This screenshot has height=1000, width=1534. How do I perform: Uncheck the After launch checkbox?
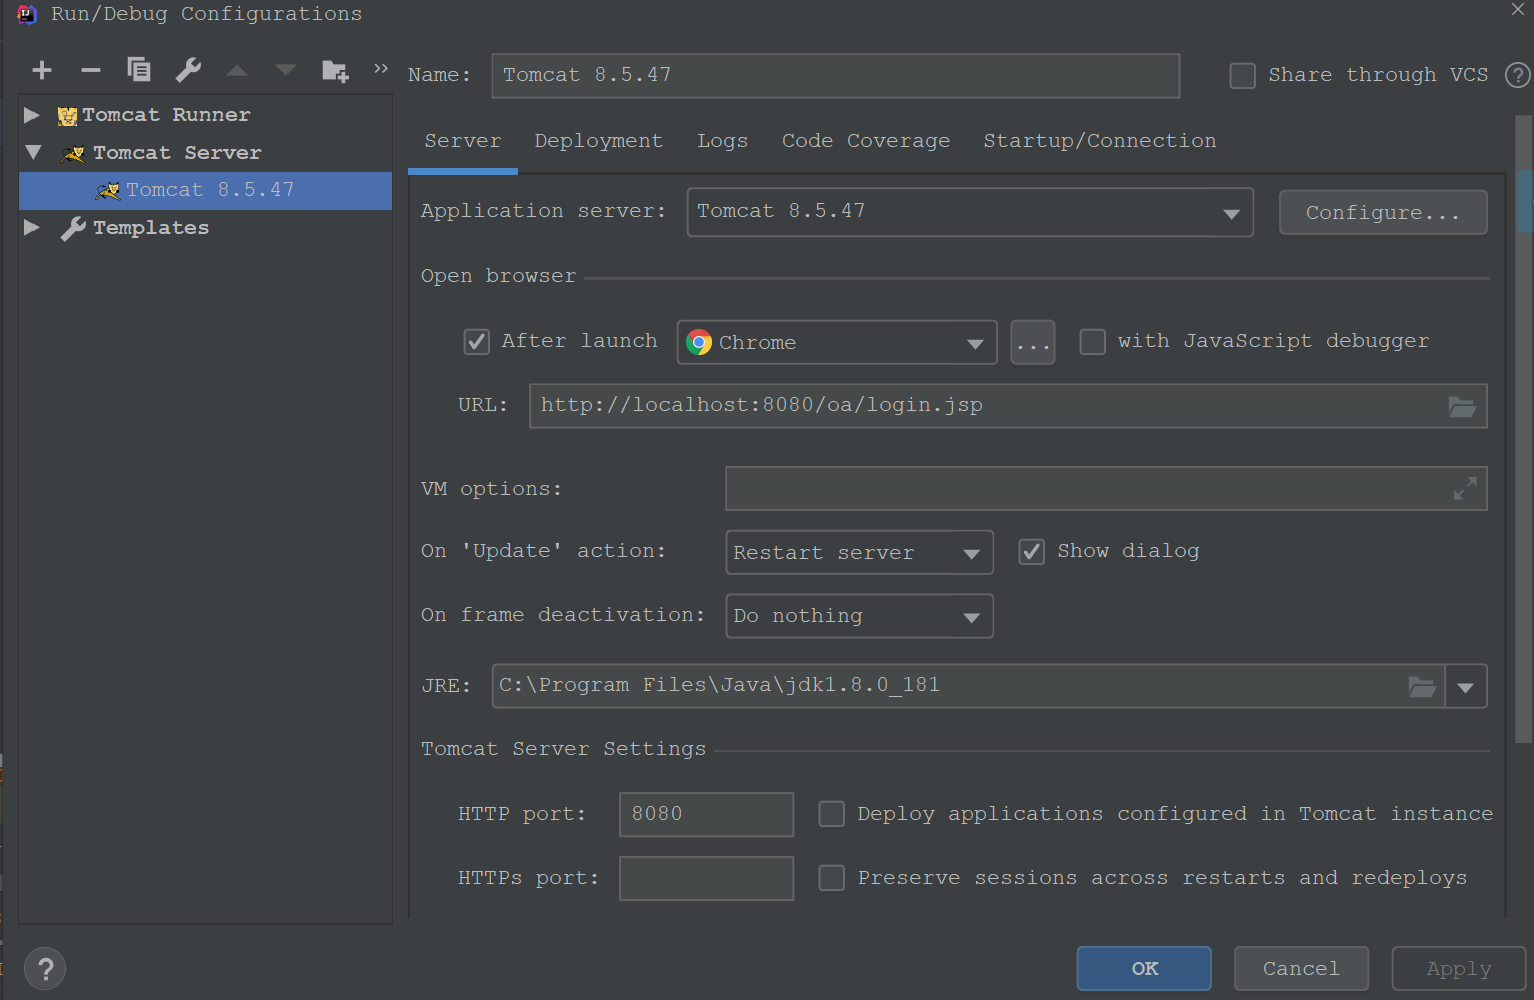click(x=477, y=342)
